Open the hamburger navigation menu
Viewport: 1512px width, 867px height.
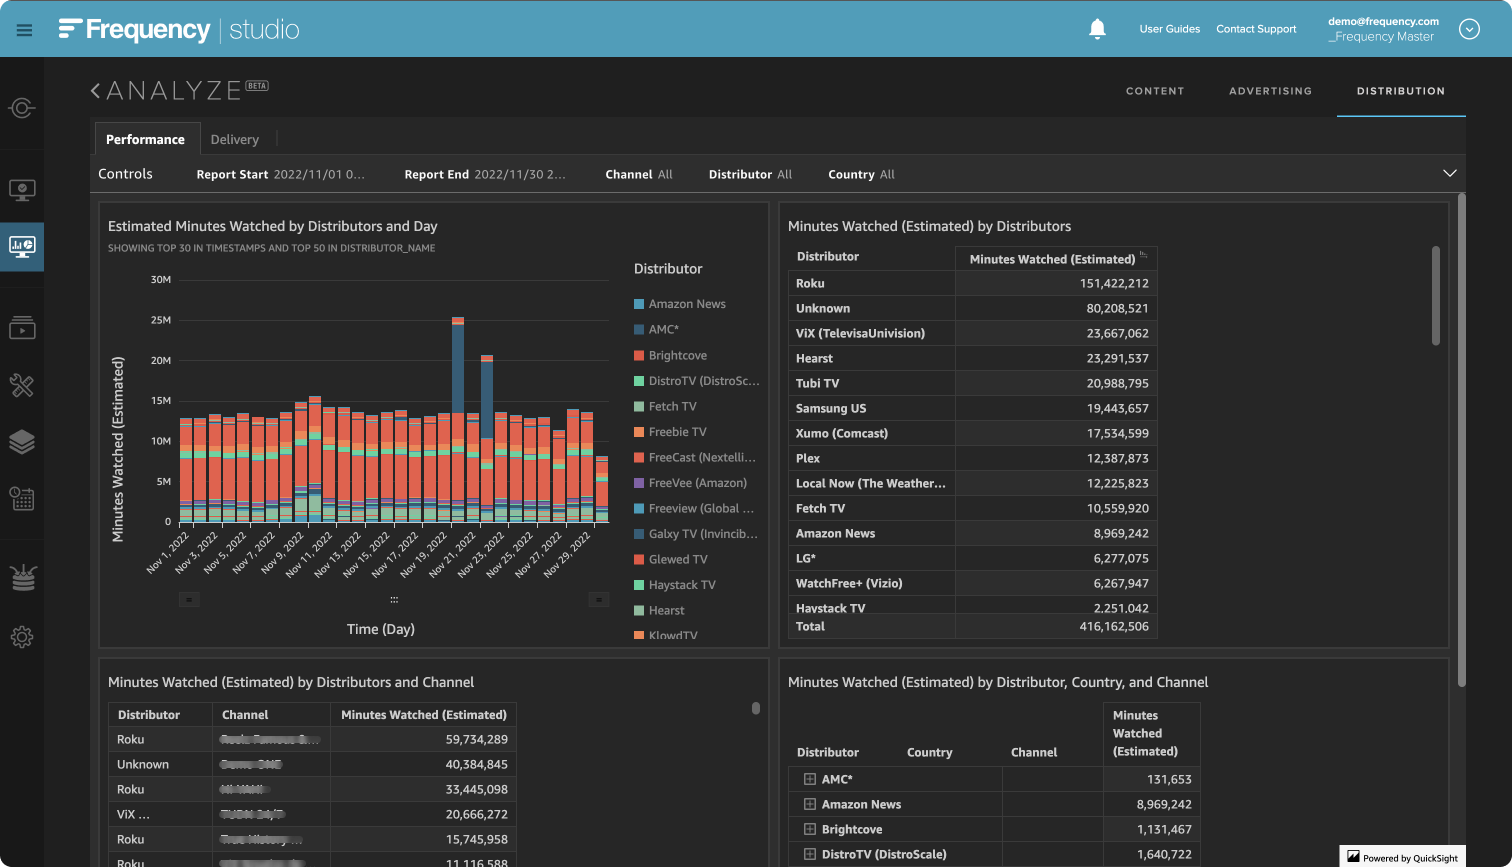pyautogui.click(x=25, y=30)
